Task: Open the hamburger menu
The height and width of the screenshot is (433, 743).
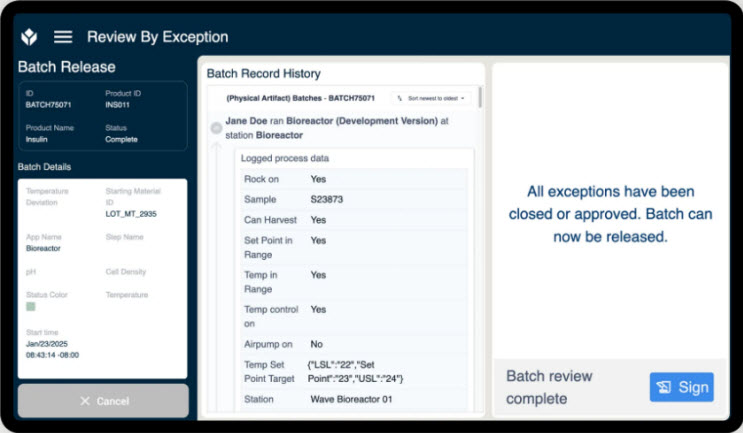Action: tap(63, 37)
